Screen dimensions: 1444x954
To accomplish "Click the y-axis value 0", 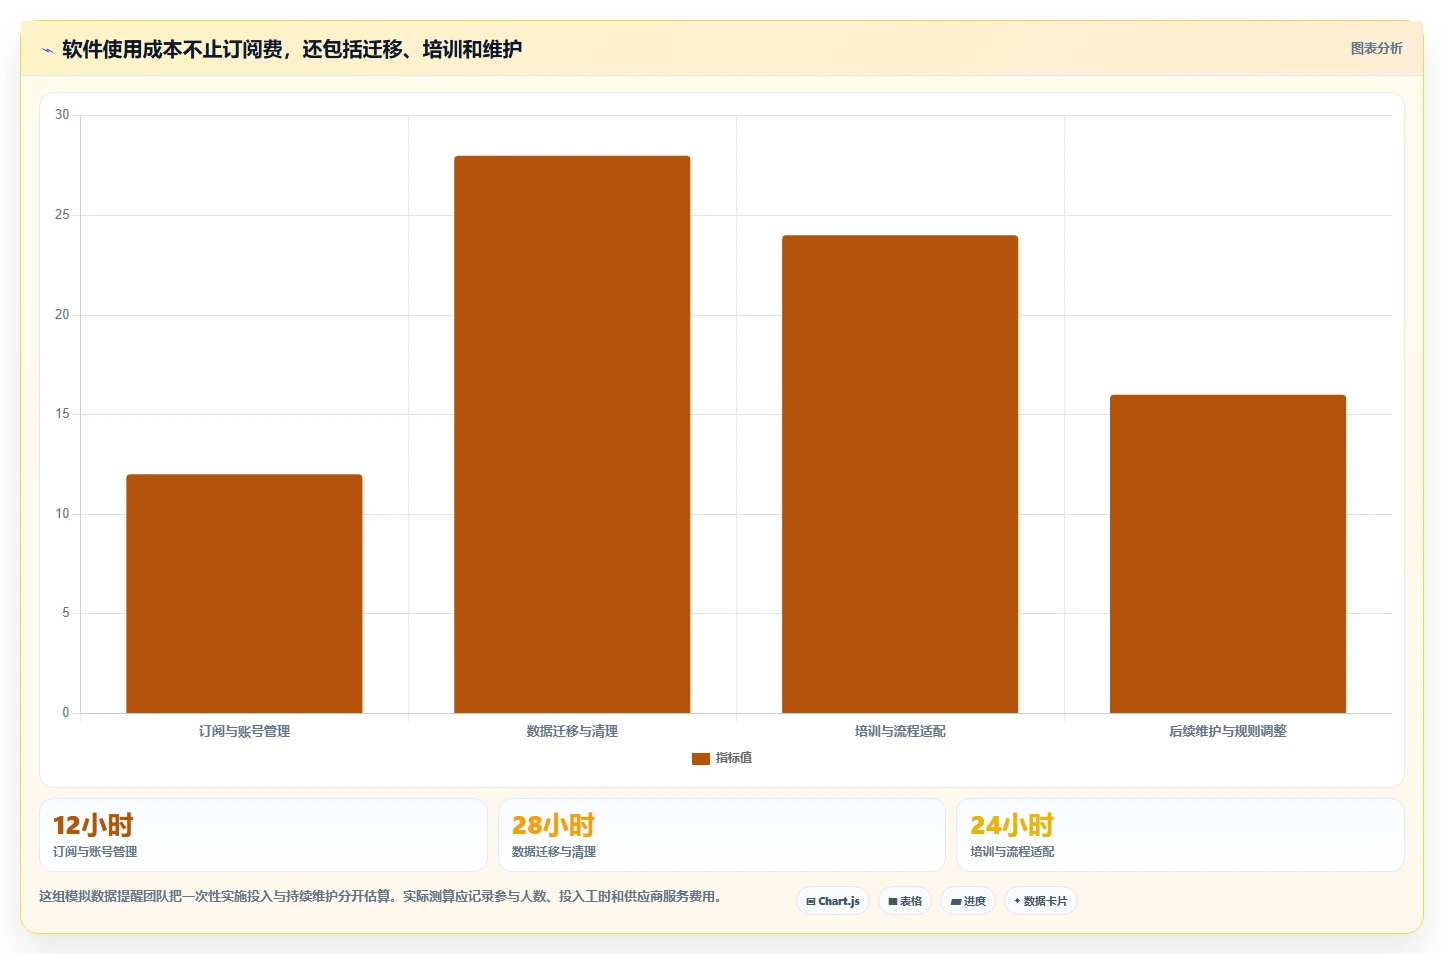I will [66, 713].
